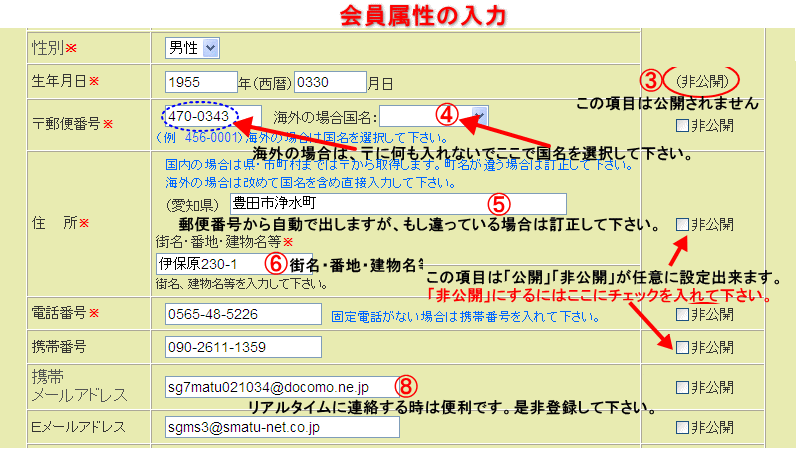Click the circled number ③ marker
This screenshot has width=796, height=449.
point(650,80)
